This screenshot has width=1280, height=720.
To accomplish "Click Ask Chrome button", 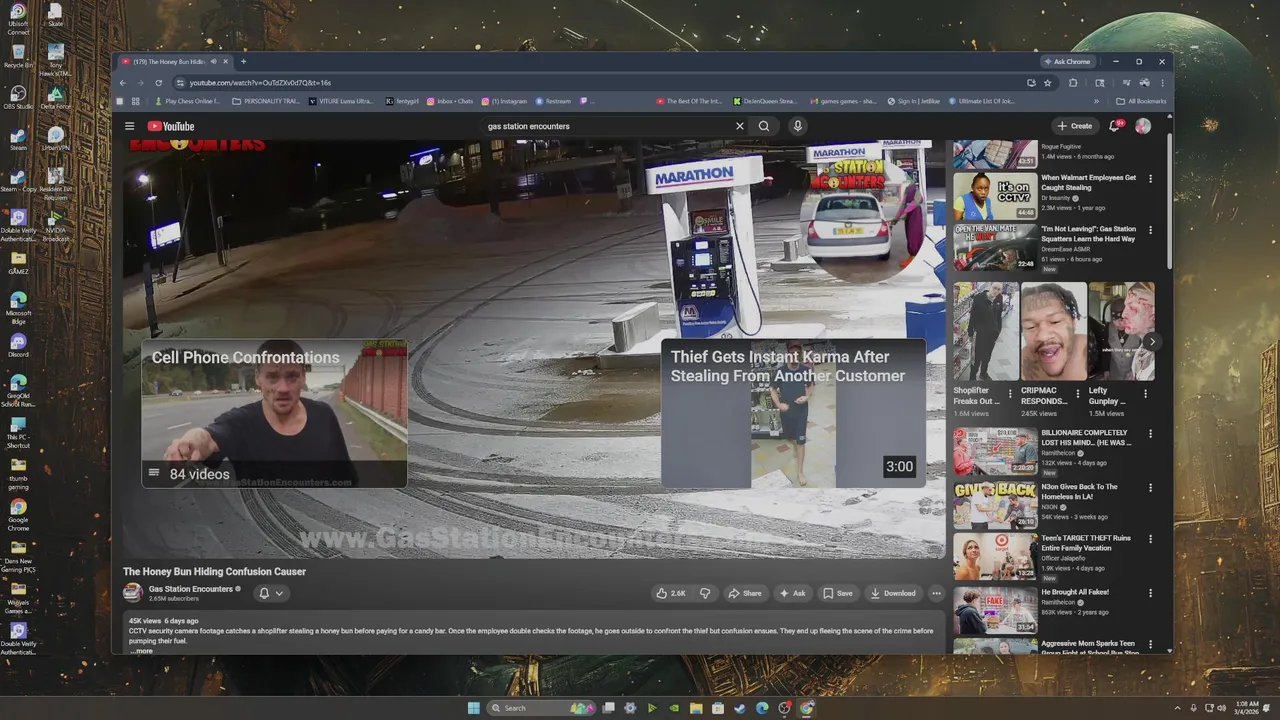I will point(1067,61).
